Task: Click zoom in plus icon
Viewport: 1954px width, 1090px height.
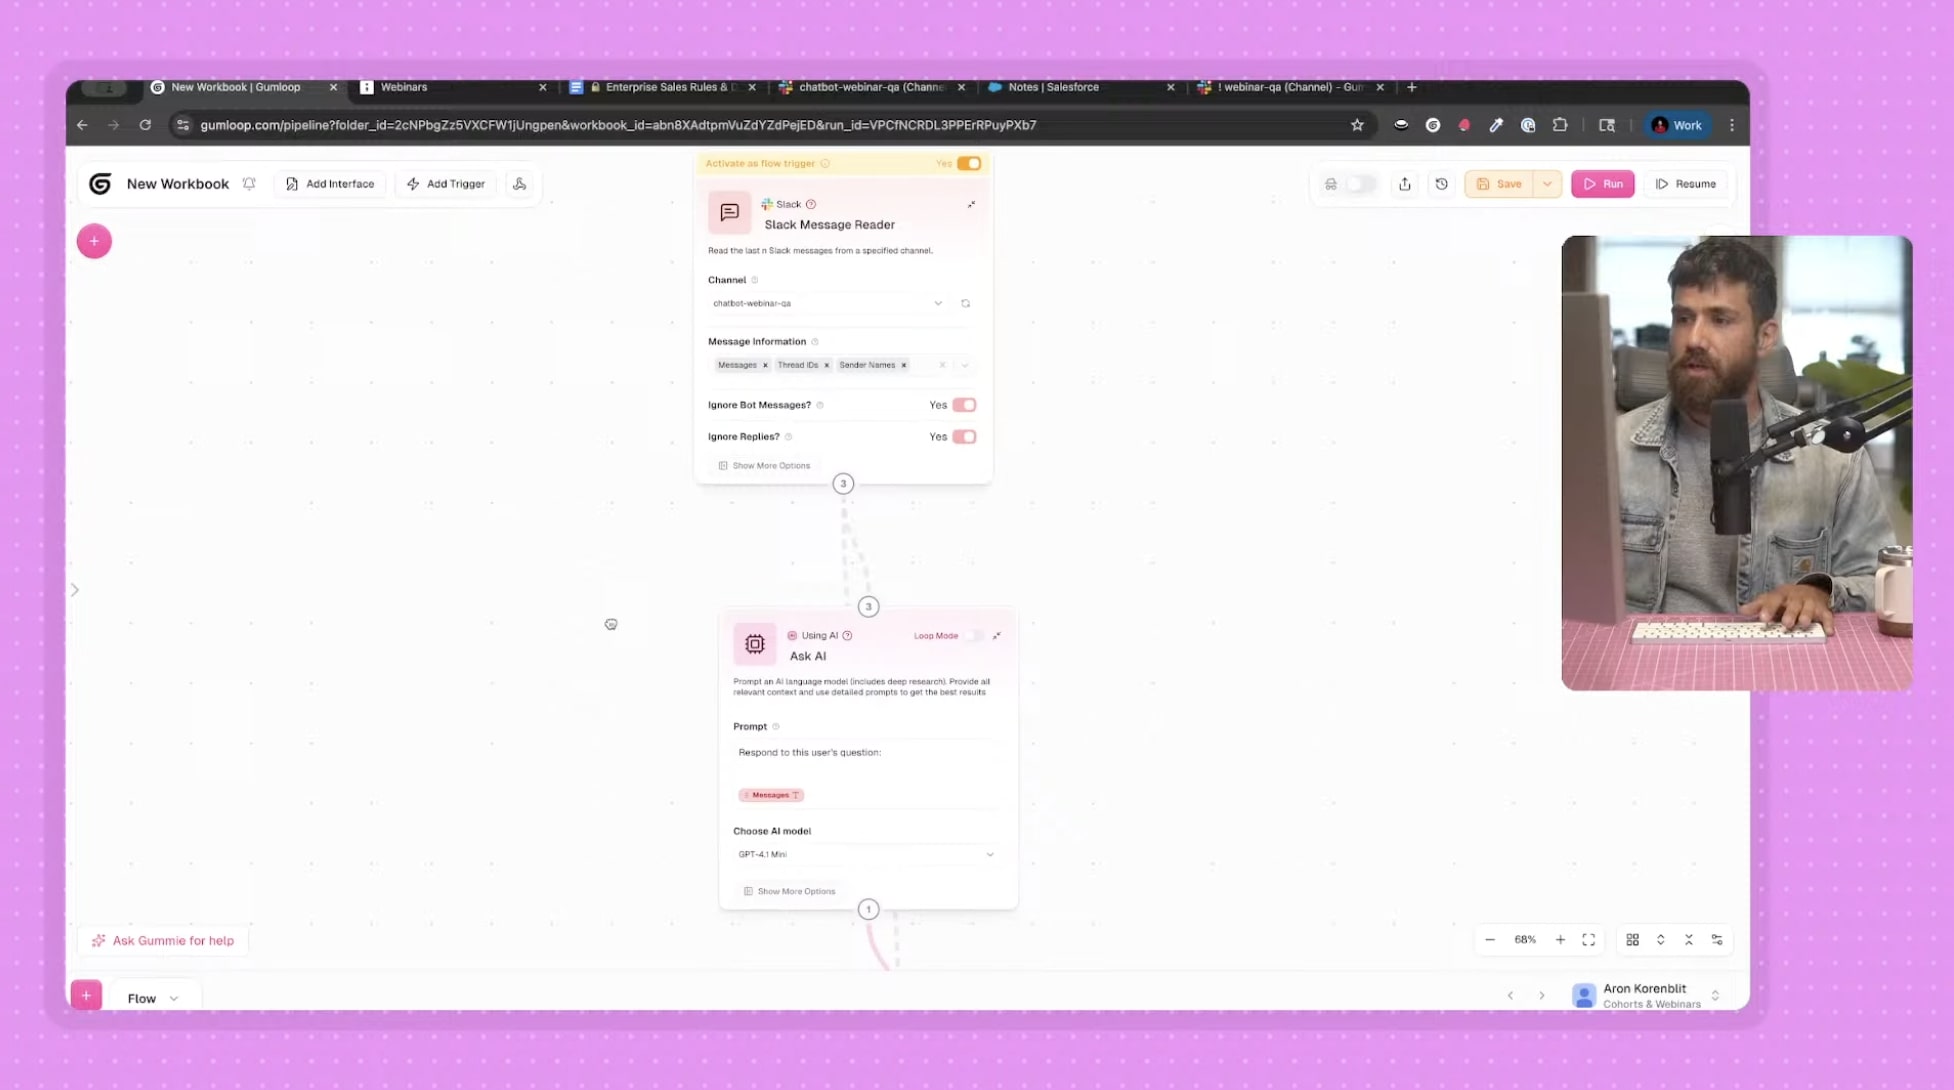Action: tap(1560, 940)
